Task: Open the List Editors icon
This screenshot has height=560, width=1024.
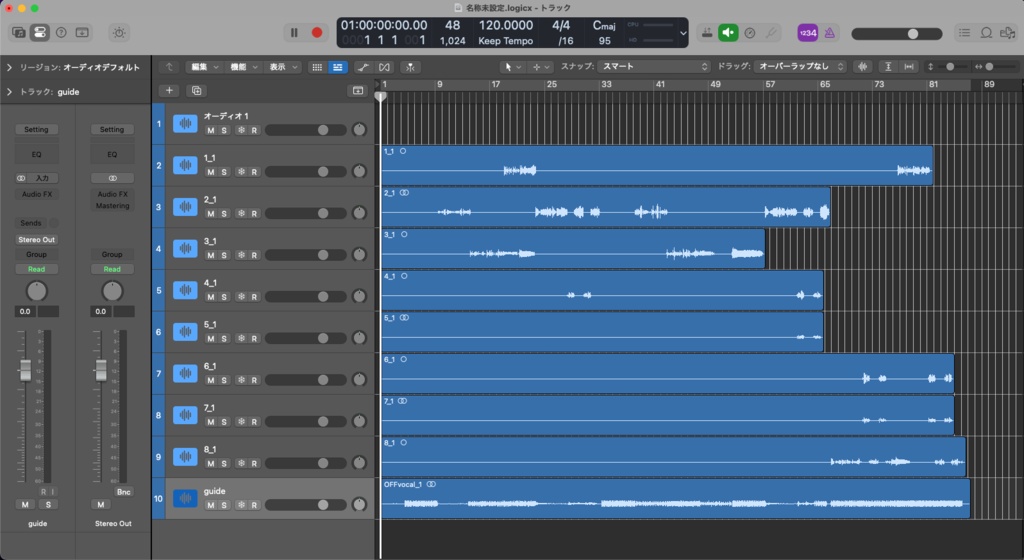Action: [965, 32]
